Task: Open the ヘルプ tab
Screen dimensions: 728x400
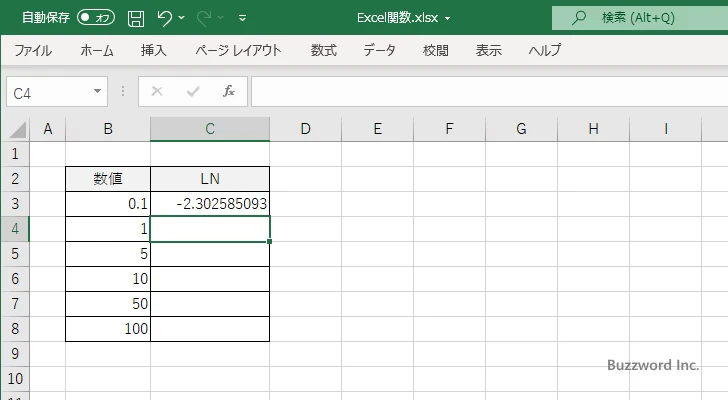Action: (x=545, y=50)
